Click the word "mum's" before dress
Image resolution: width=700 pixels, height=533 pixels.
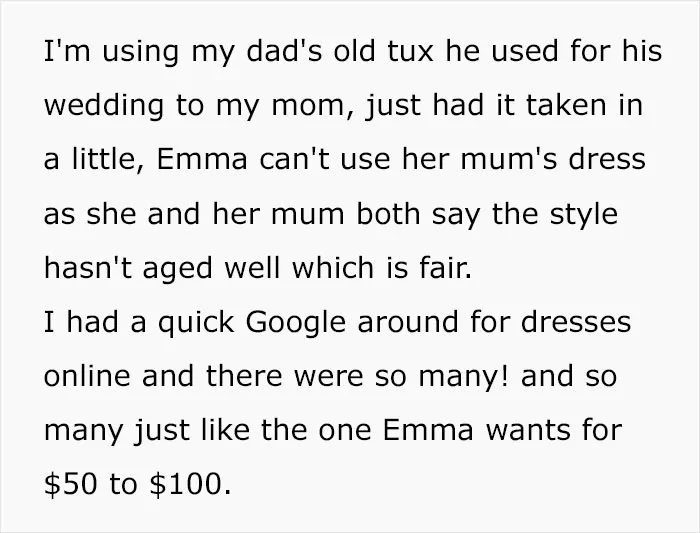point(509,159)
